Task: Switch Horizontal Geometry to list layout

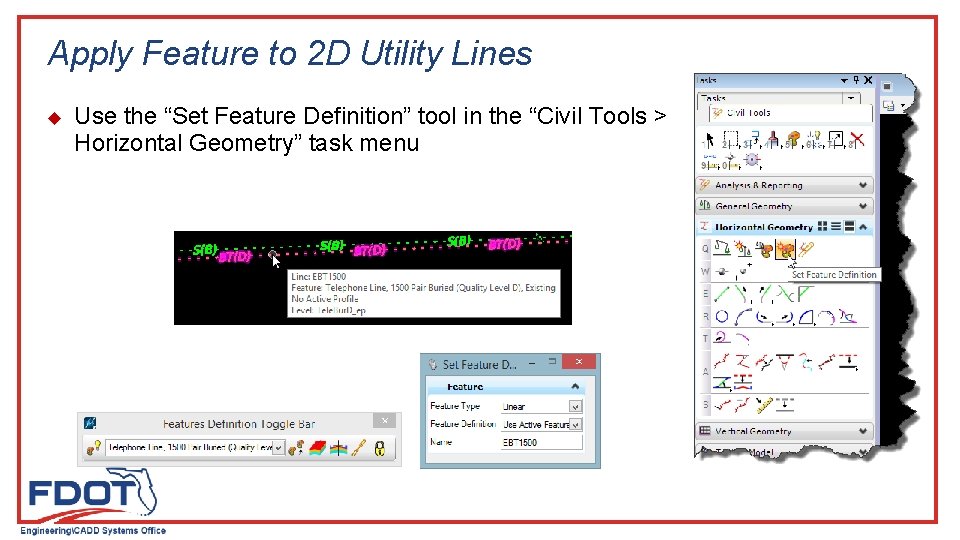Action: click(x=836, y=227)
